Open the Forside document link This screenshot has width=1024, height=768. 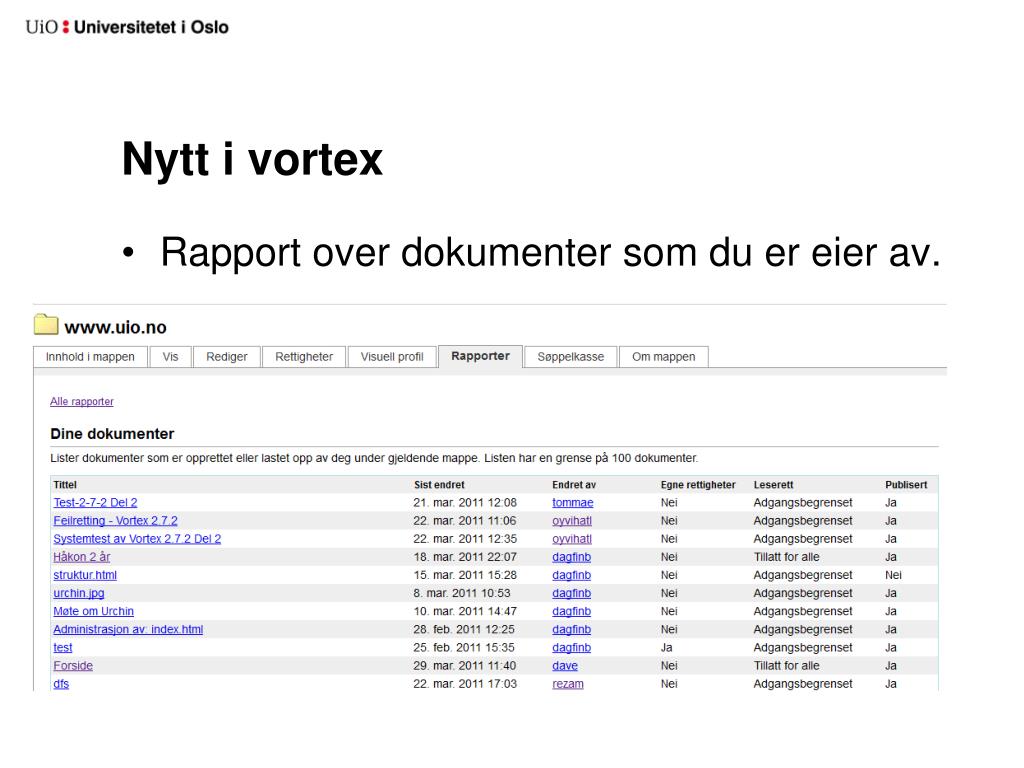tap(73, 665)
